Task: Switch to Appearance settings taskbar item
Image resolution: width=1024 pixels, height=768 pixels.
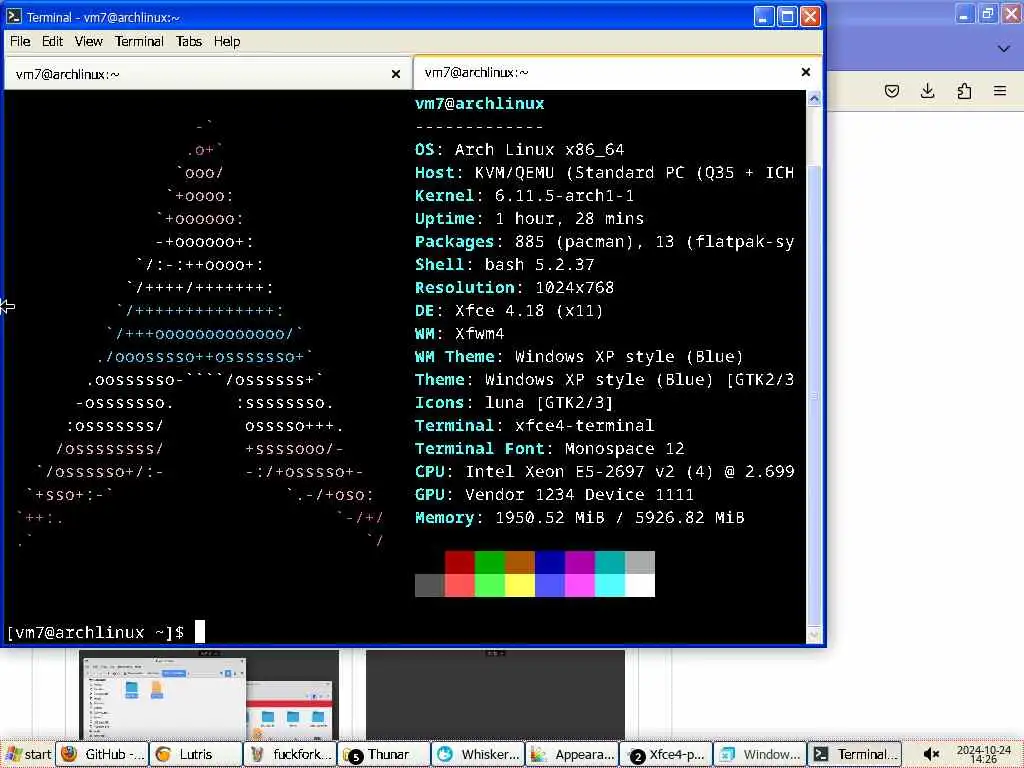Action: click(572, 754)
